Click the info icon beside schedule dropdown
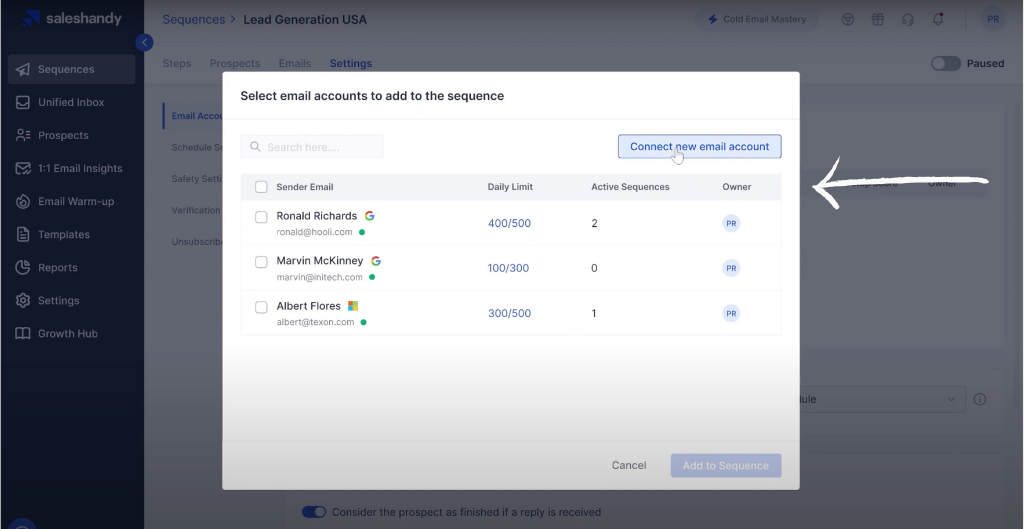The height and width of the screenshot is (529, 1024). [x=980, y=399]
